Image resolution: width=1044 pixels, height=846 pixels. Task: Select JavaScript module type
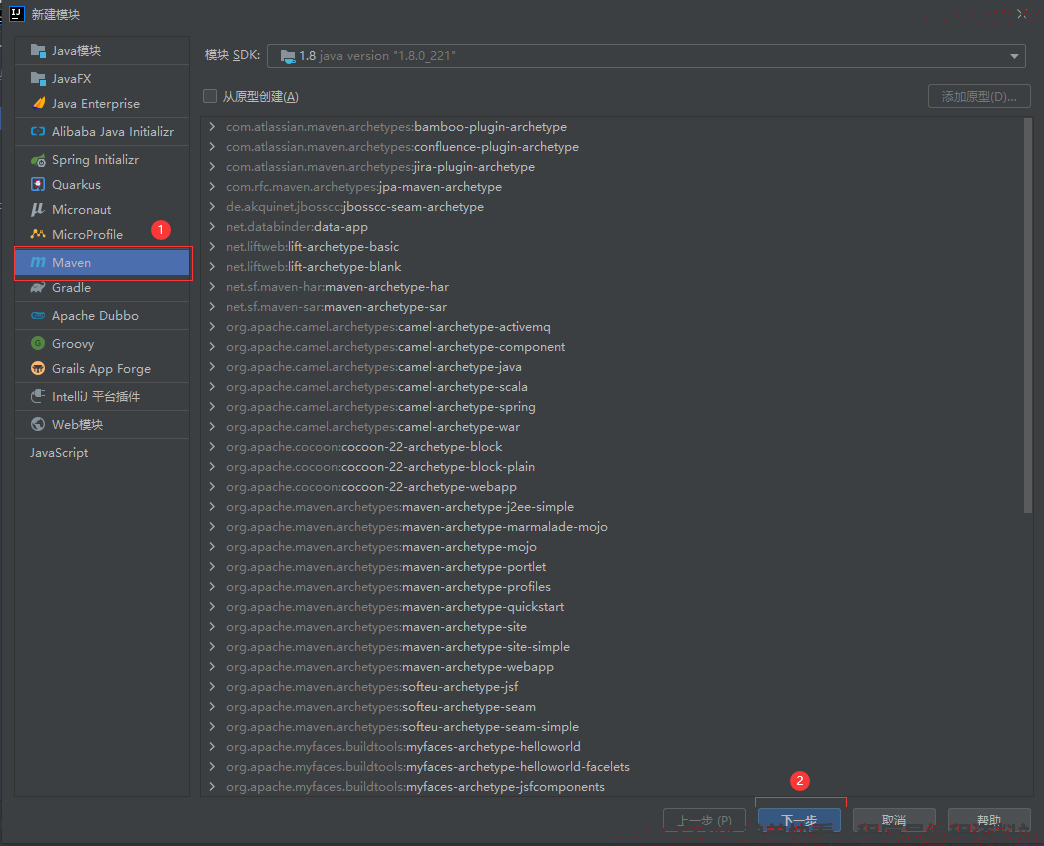[x=102, y=453]
